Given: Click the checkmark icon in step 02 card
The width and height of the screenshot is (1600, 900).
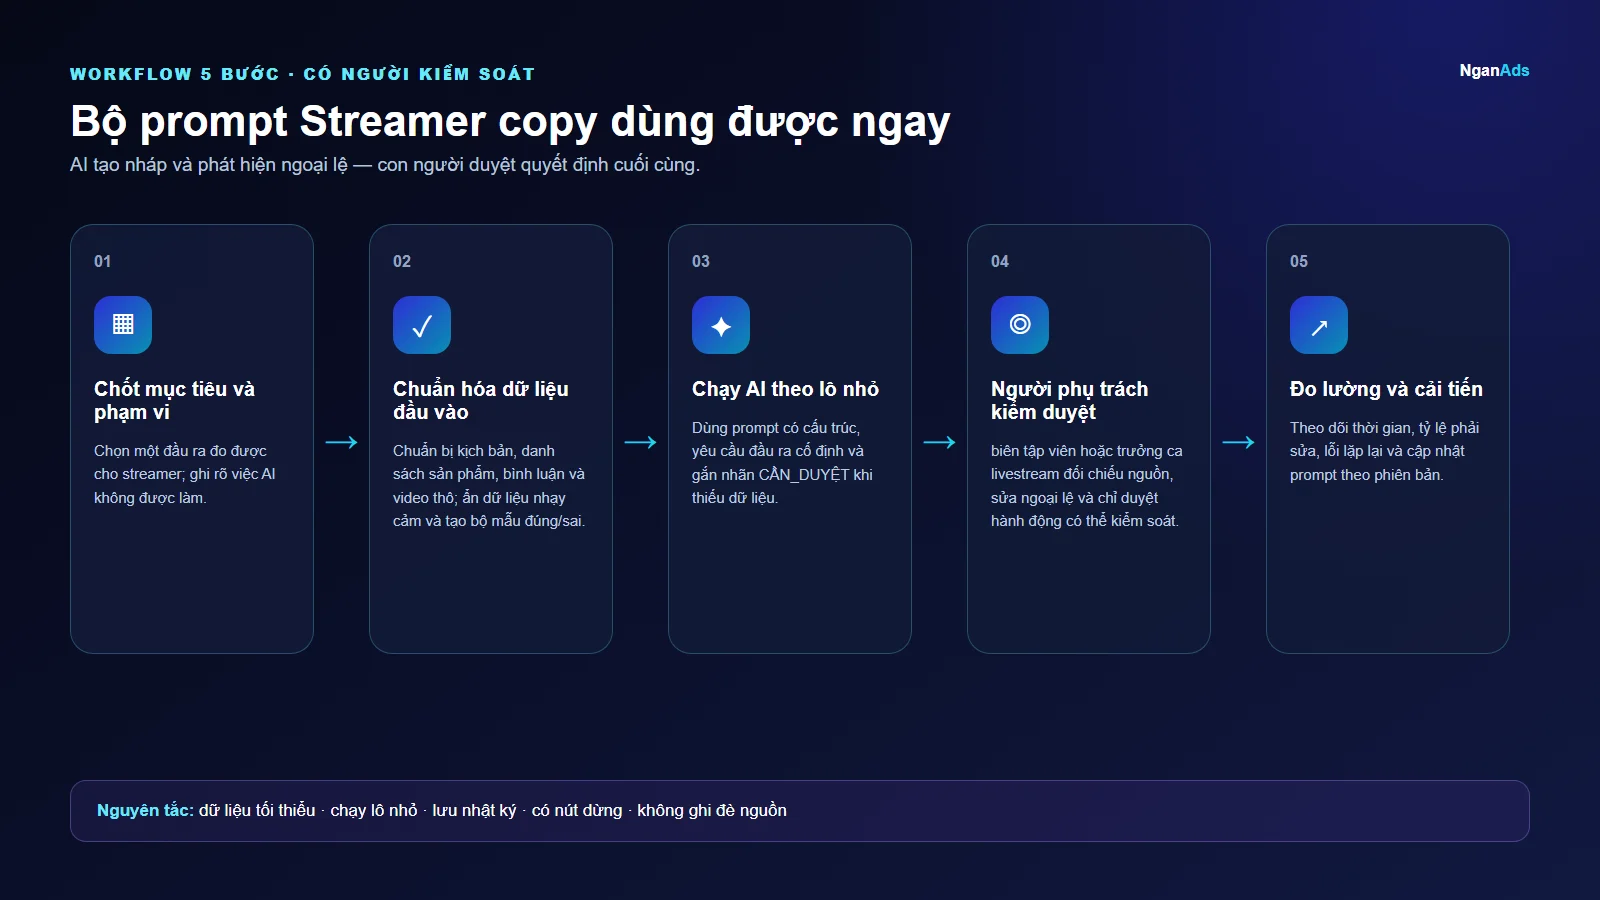Looking at the screenshot, I should coord(422,325).
